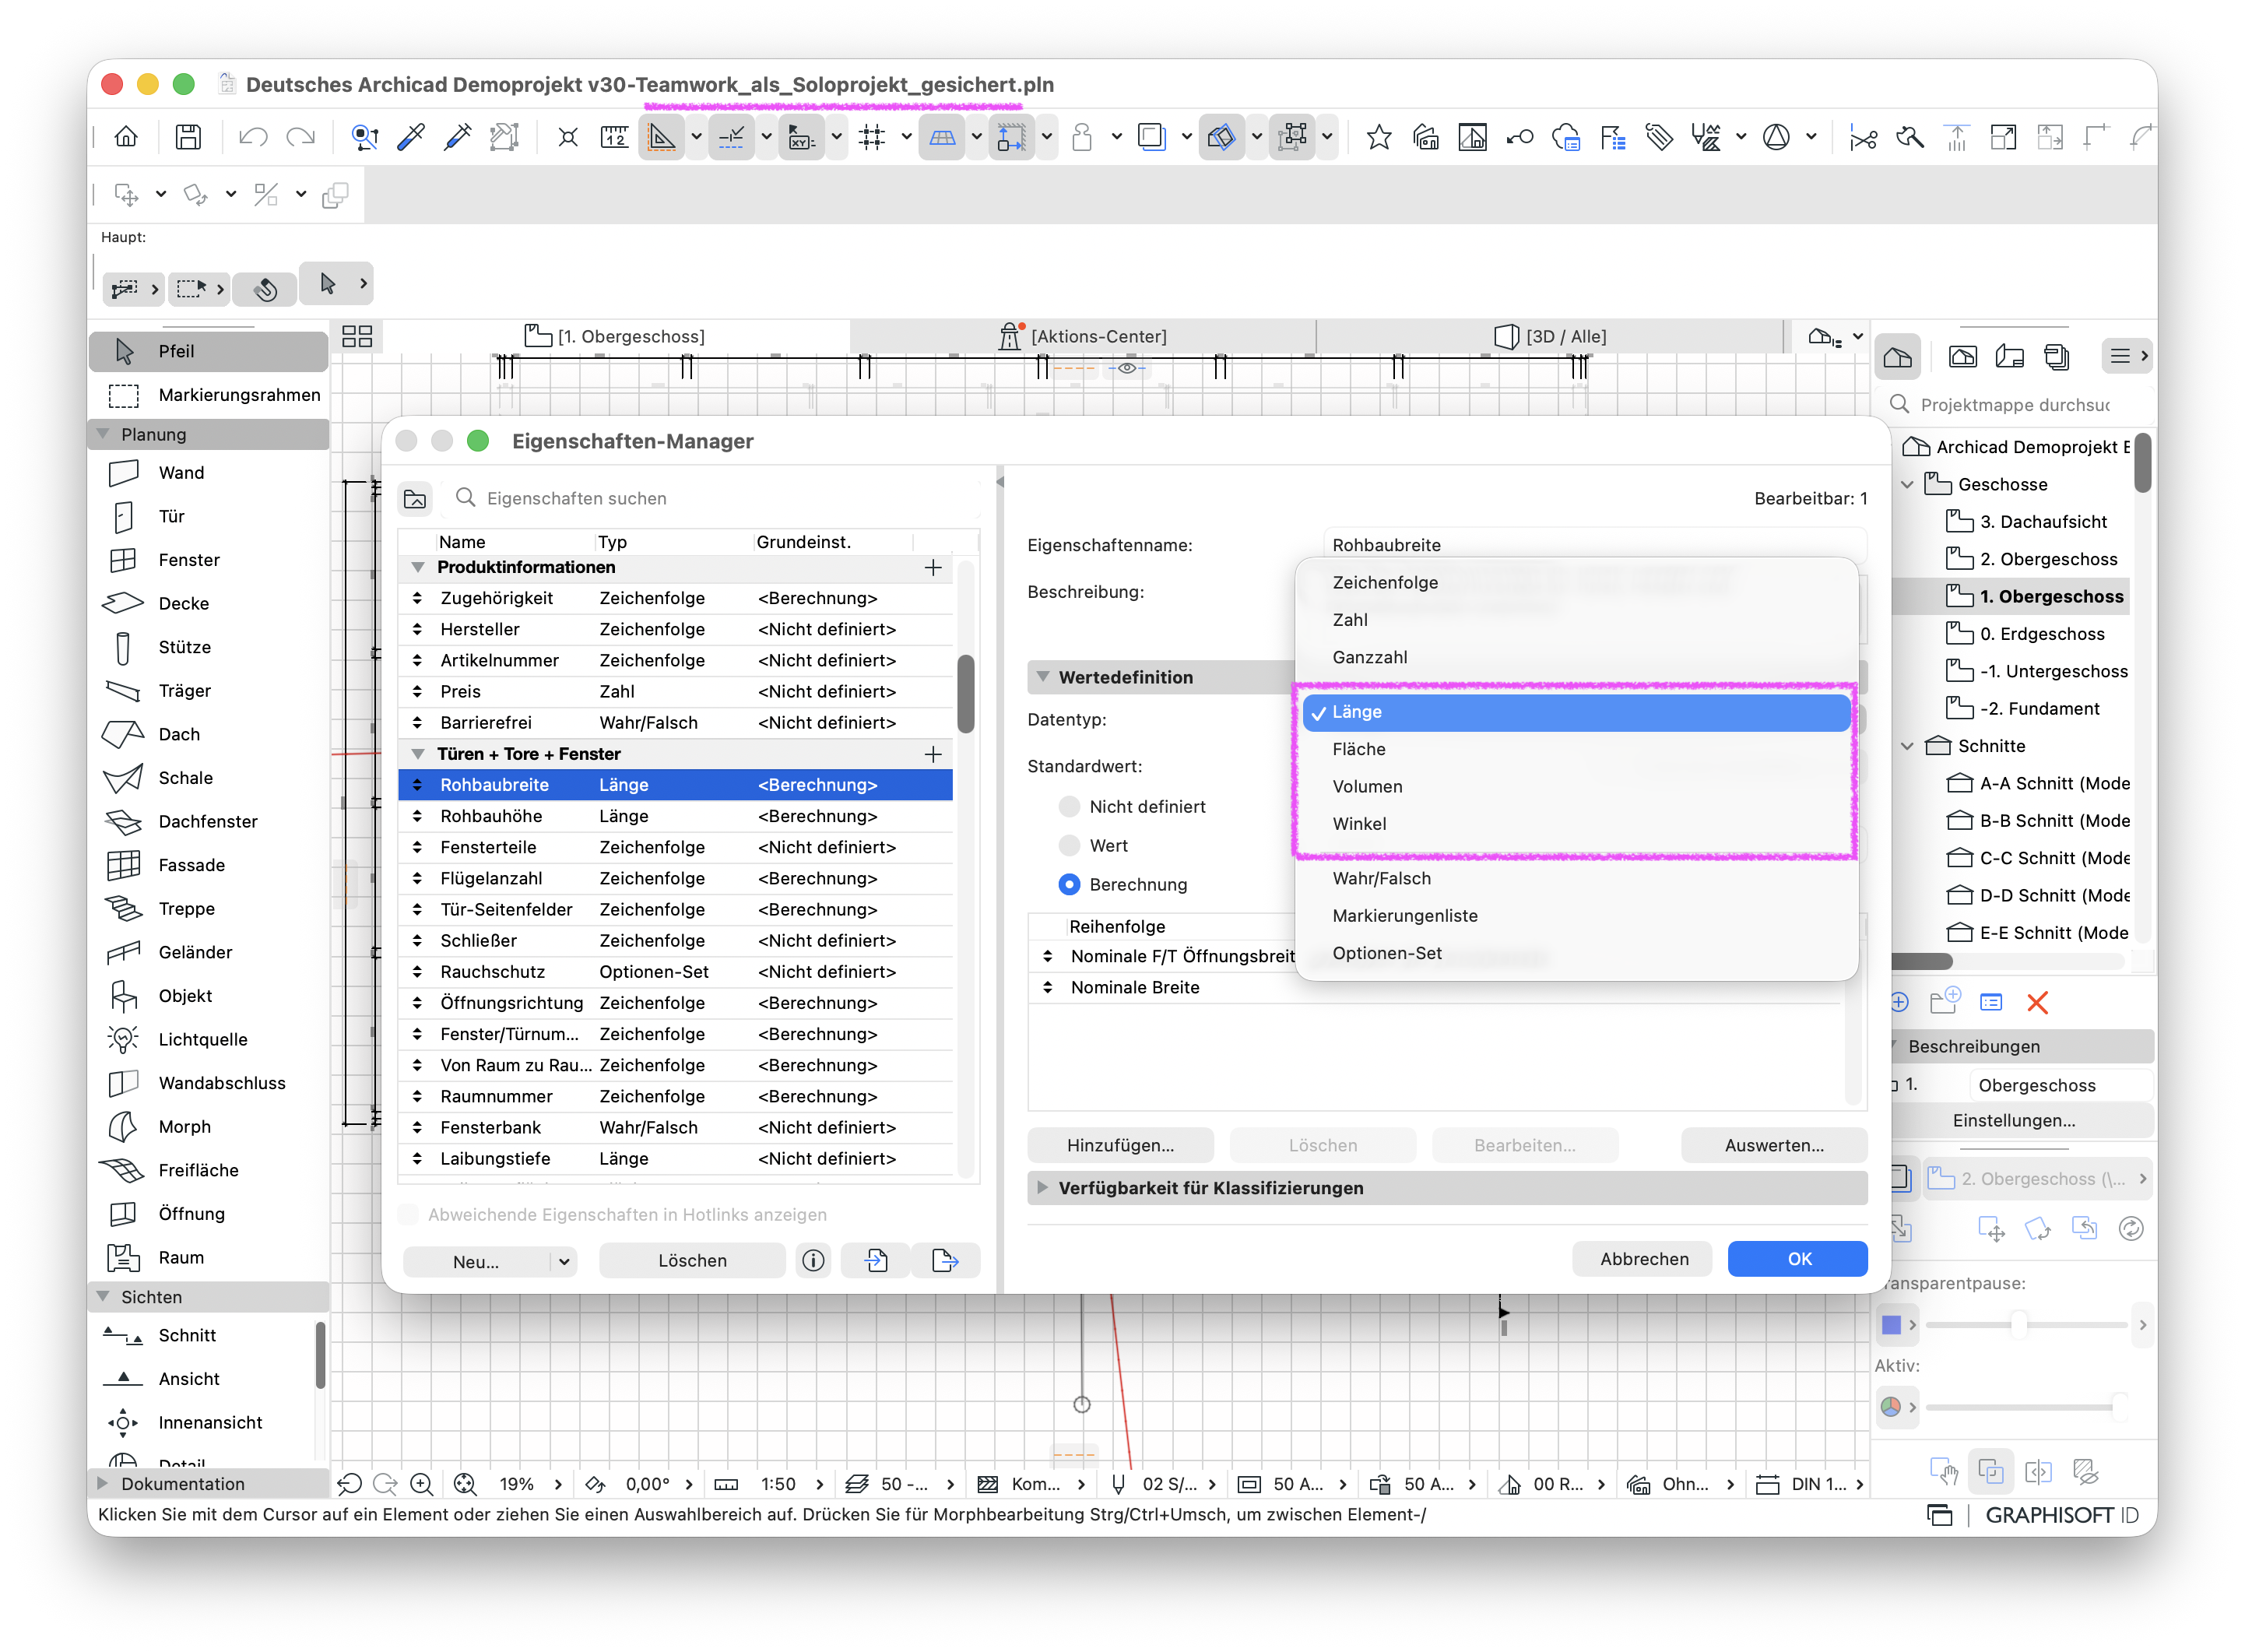Click the Hinzufügen... button
Viewport: 2245px width, 1652px height.
(x=1120, y=1146)
